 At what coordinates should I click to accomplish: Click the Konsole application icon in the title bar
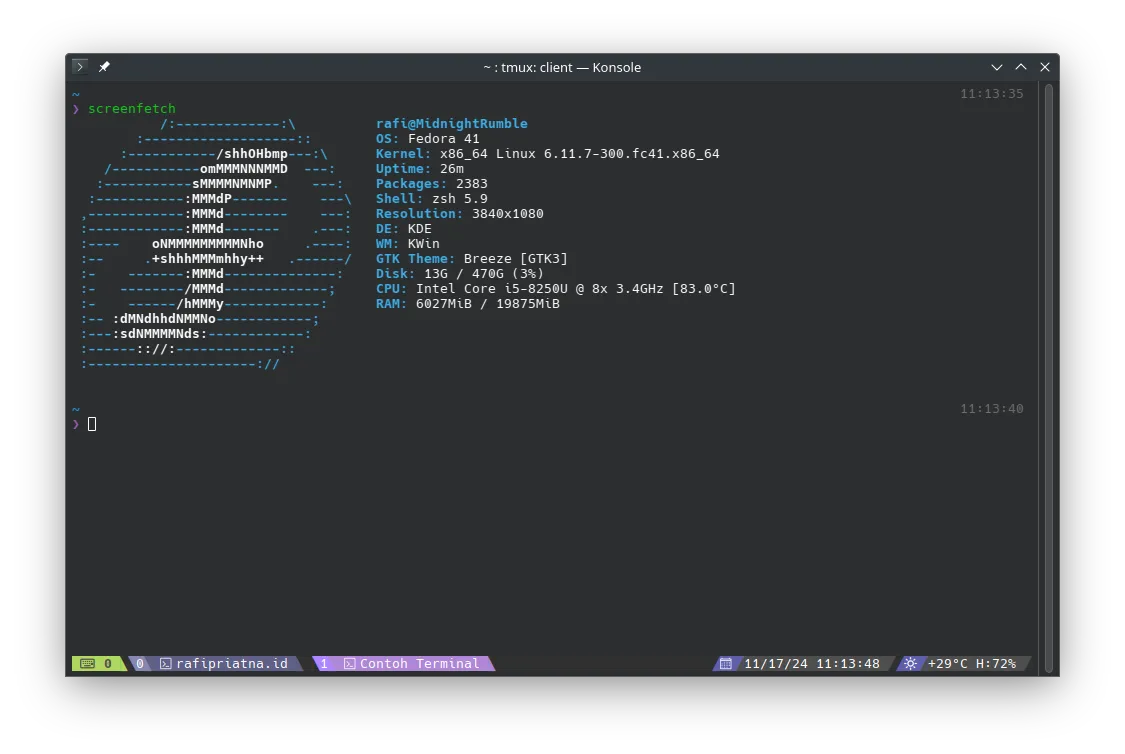tap(79, 66)
